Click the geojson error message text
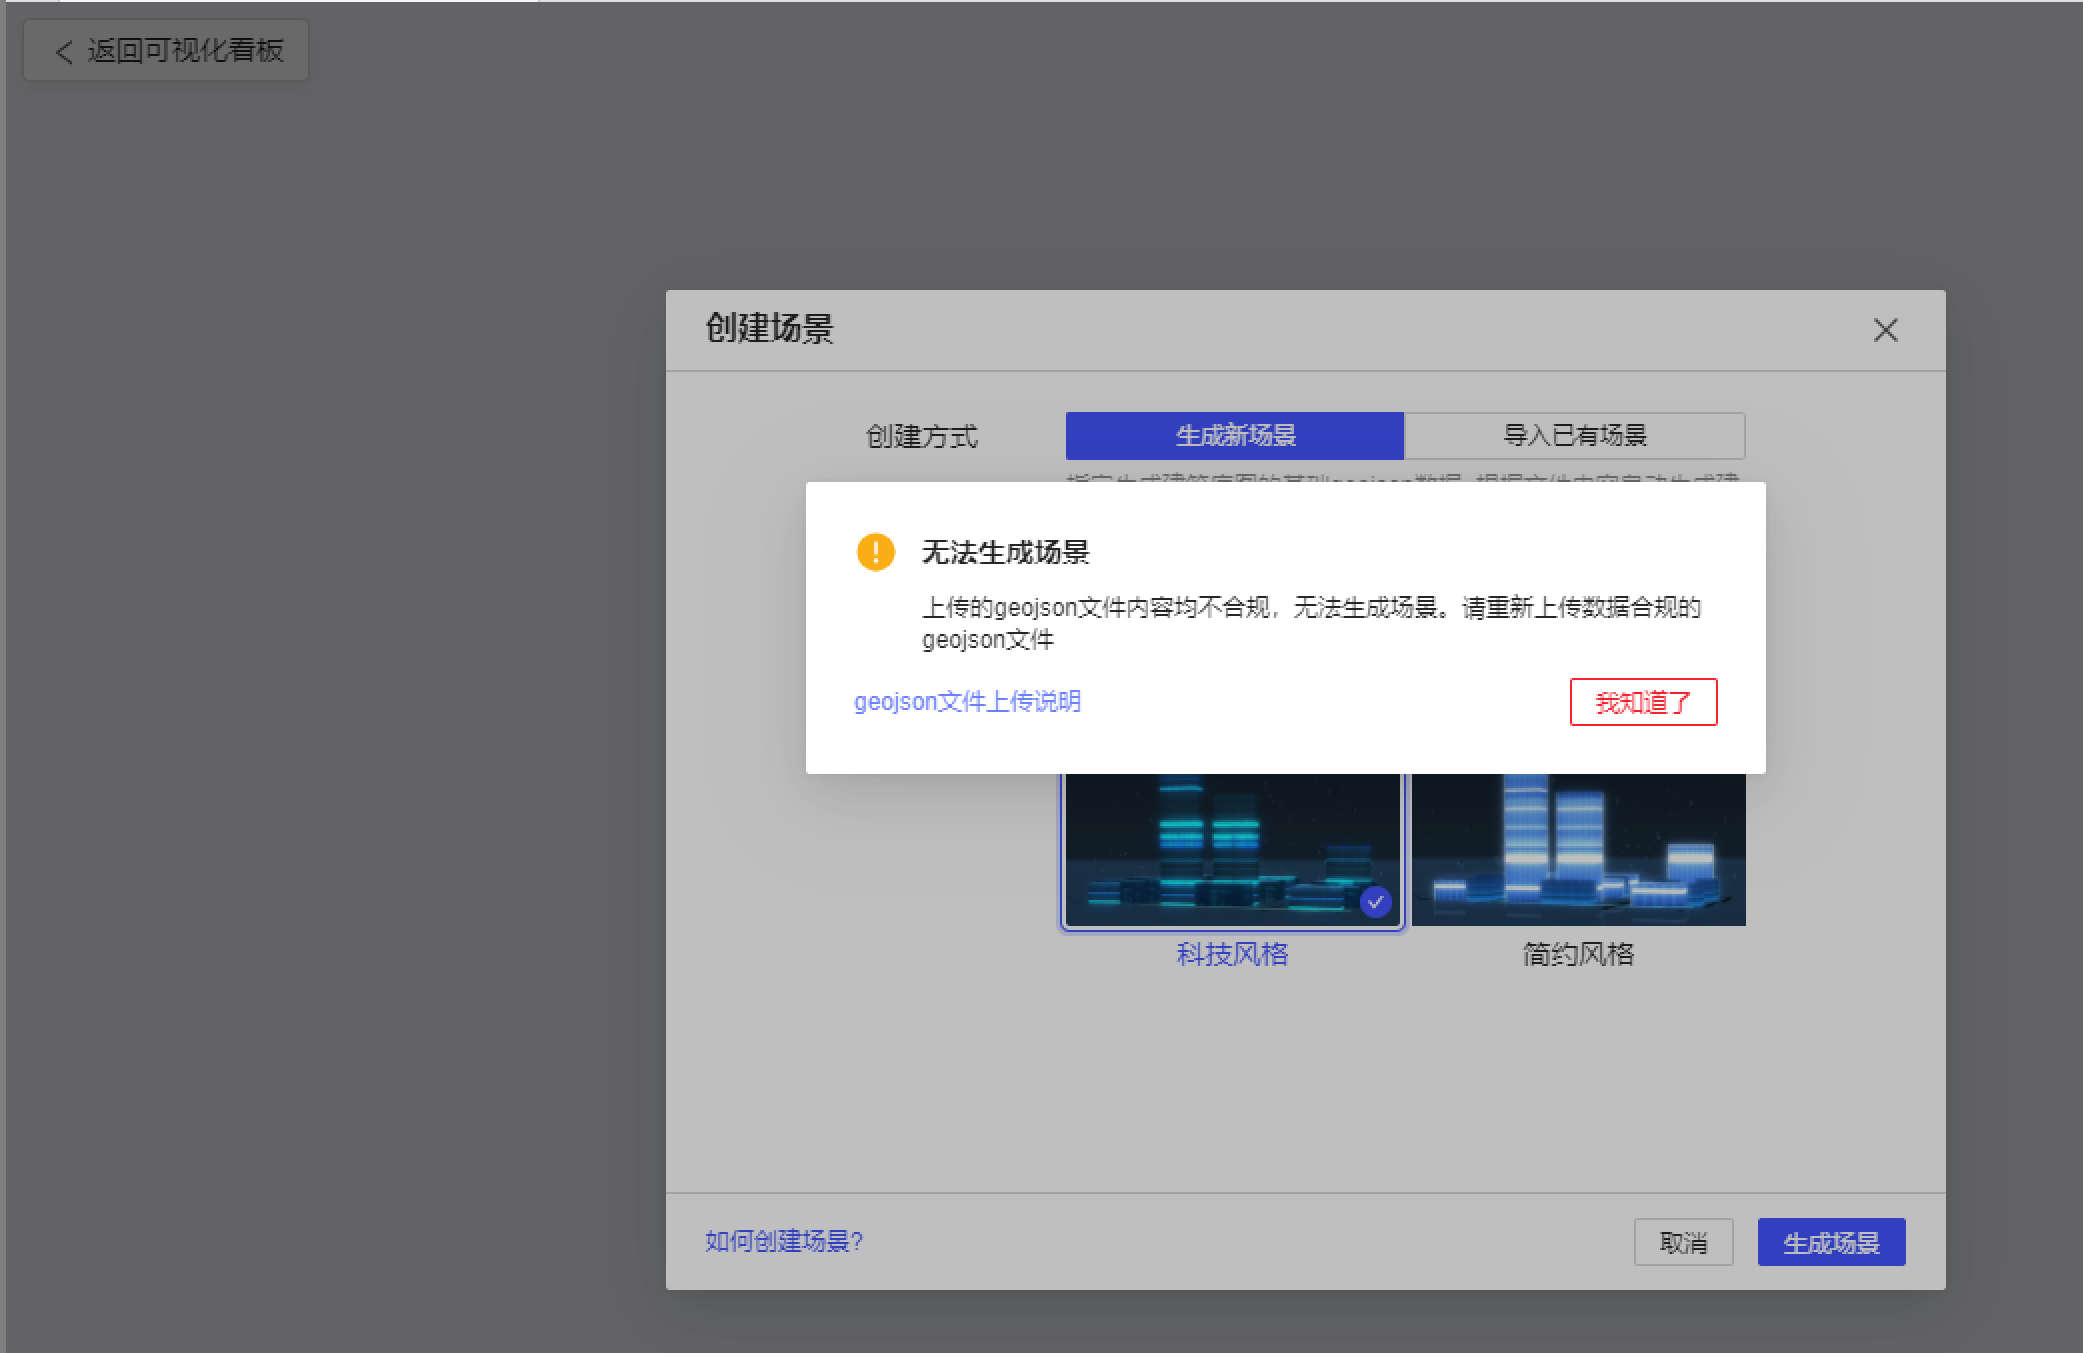 pos(1311,623)
